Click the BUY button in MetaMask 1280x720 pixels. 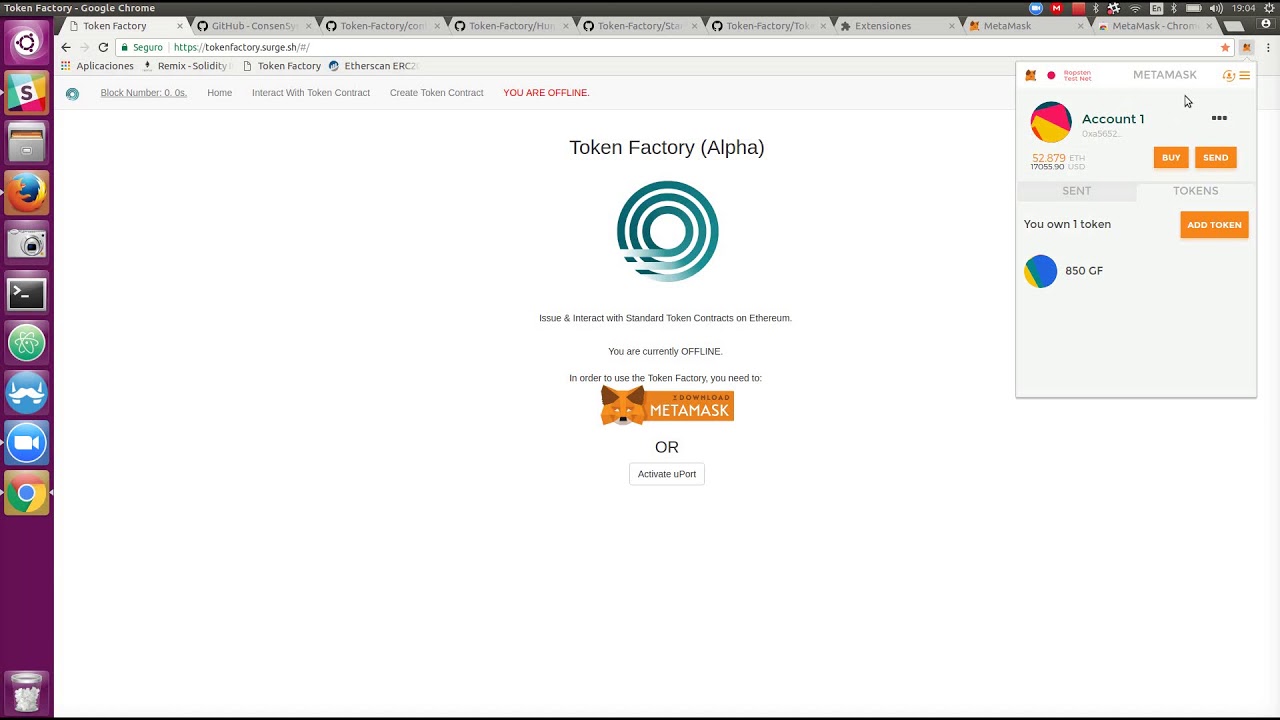[x=1171, y=157]
